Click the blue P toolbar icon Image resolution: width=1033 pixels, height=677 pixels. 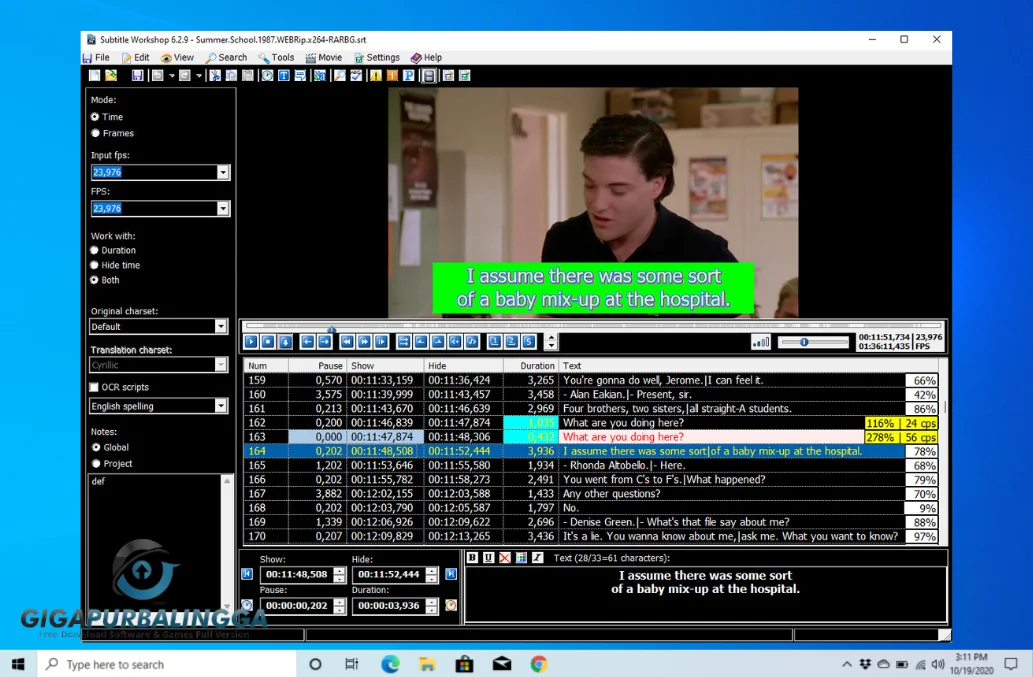click(408, 76)
